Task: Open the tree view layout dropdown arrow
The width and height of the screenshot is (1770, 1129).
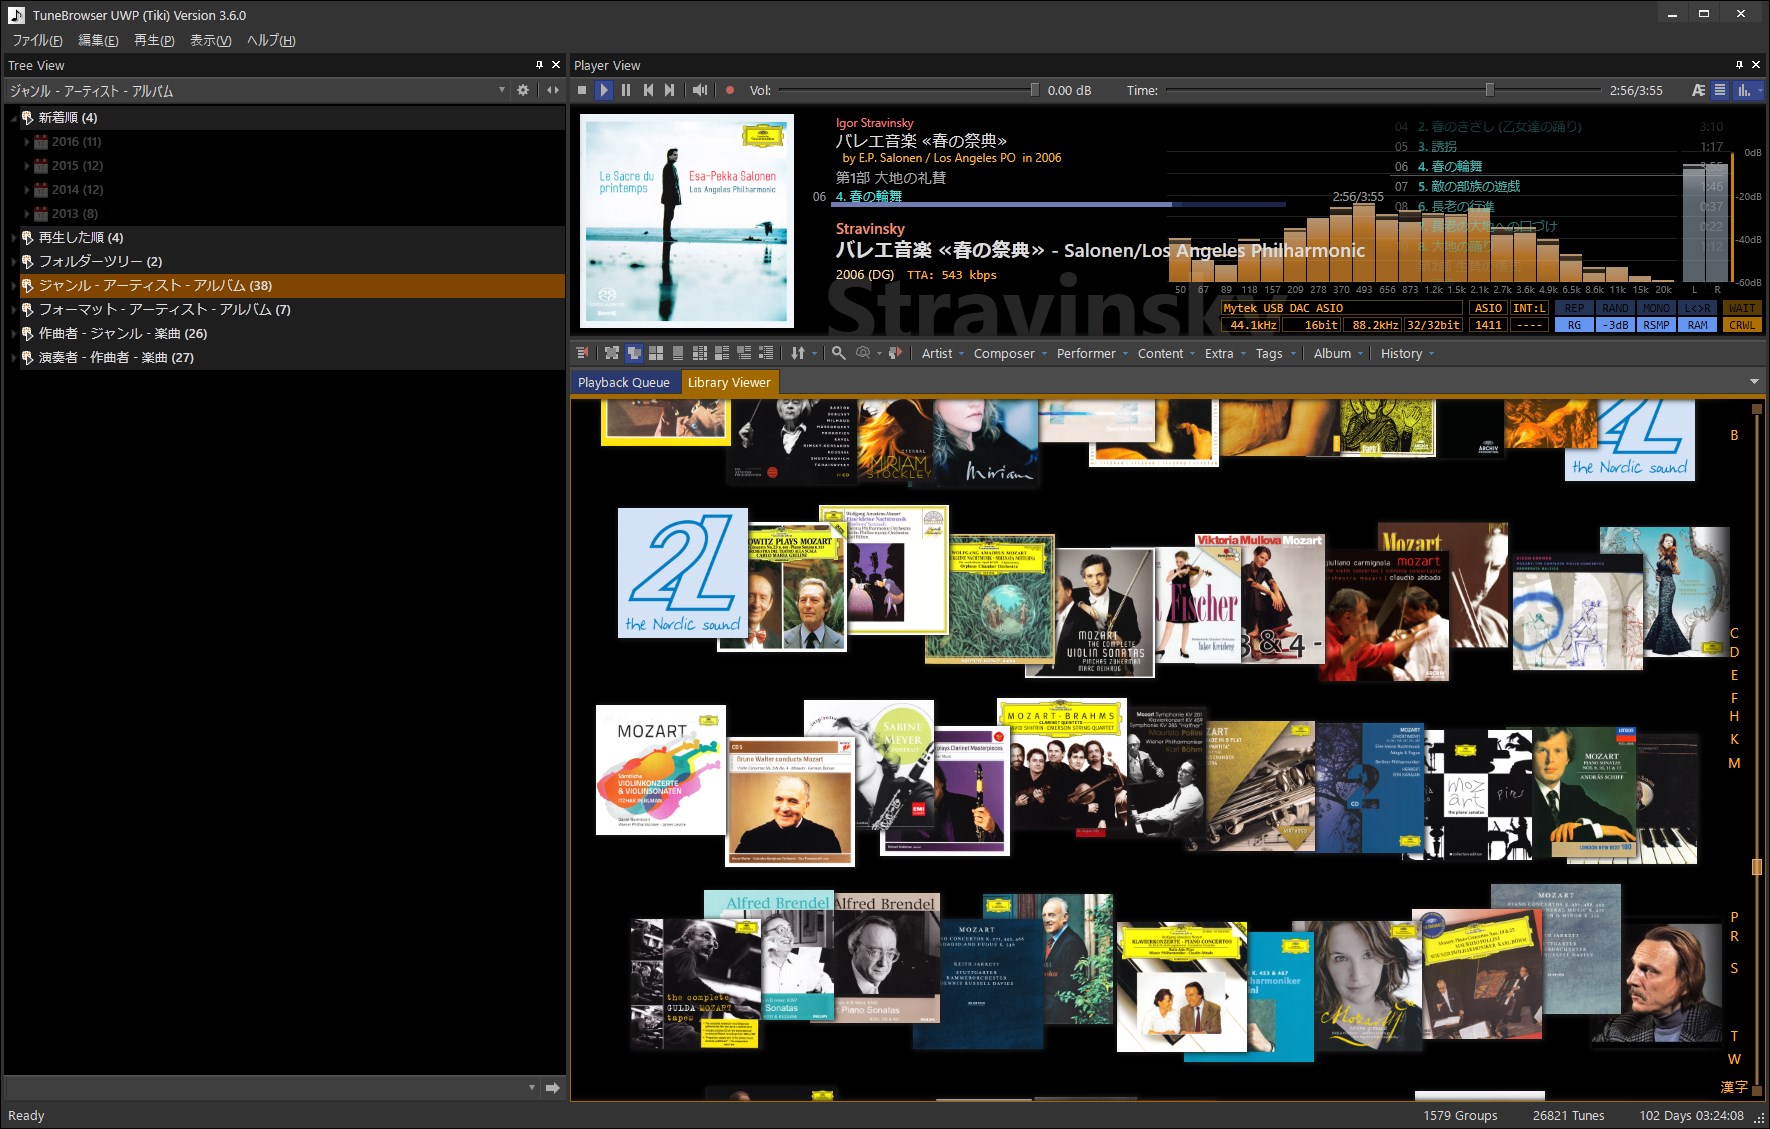Action: (x=502, y=90)
